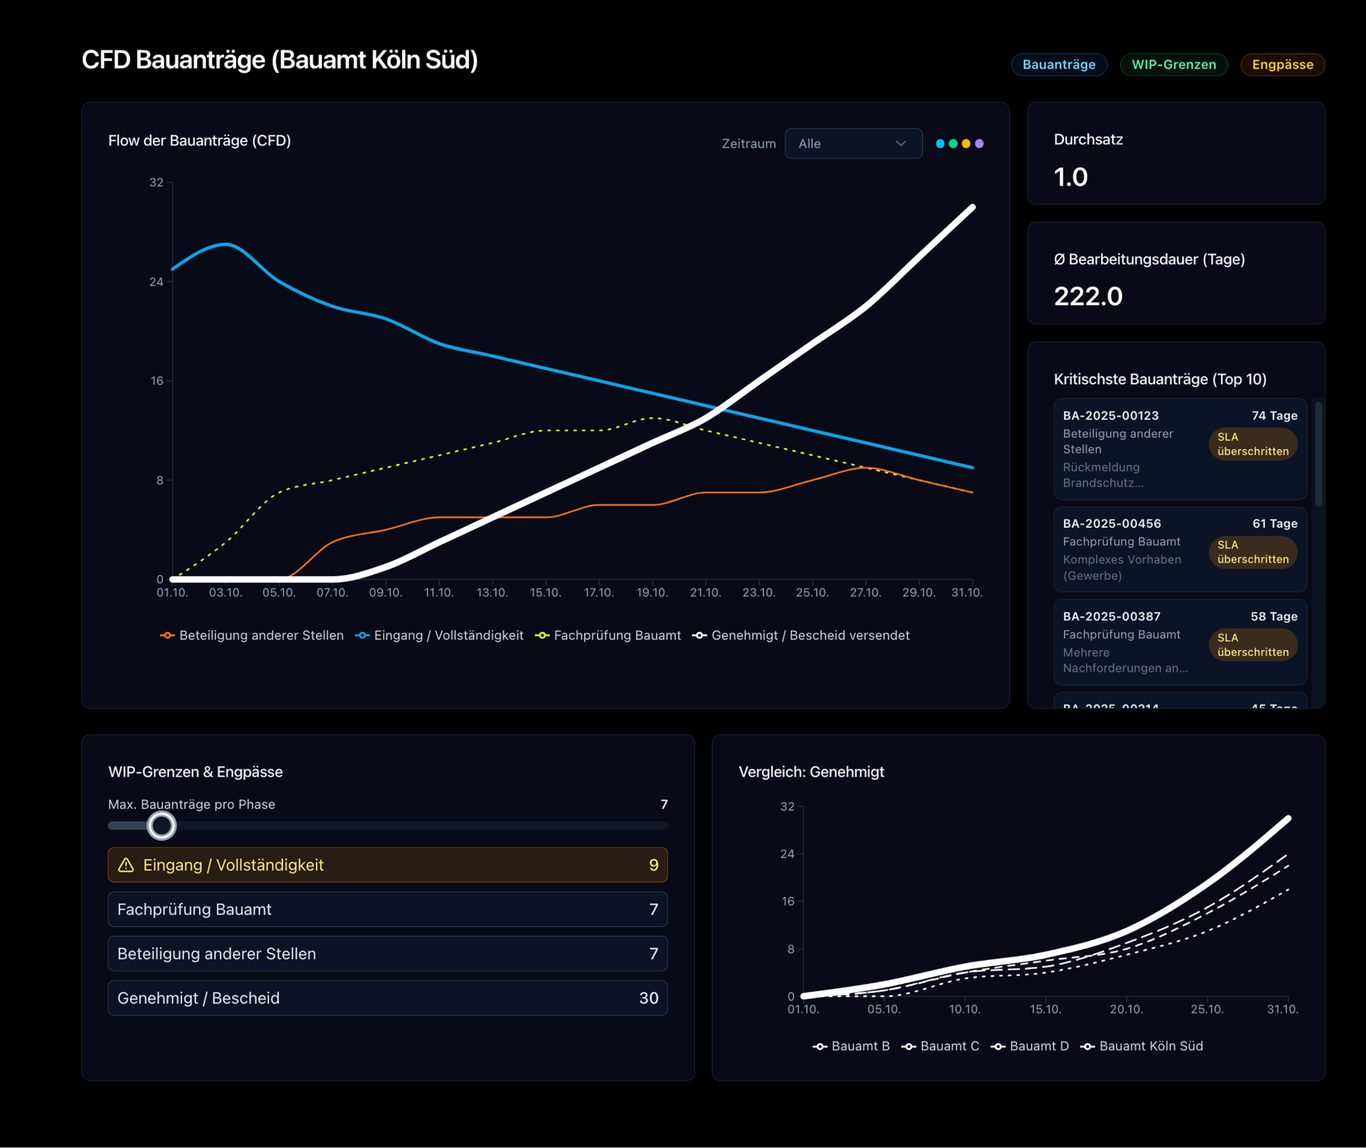Click the Max. Bauanträge pro Phase slider handle

pos(161,826)
